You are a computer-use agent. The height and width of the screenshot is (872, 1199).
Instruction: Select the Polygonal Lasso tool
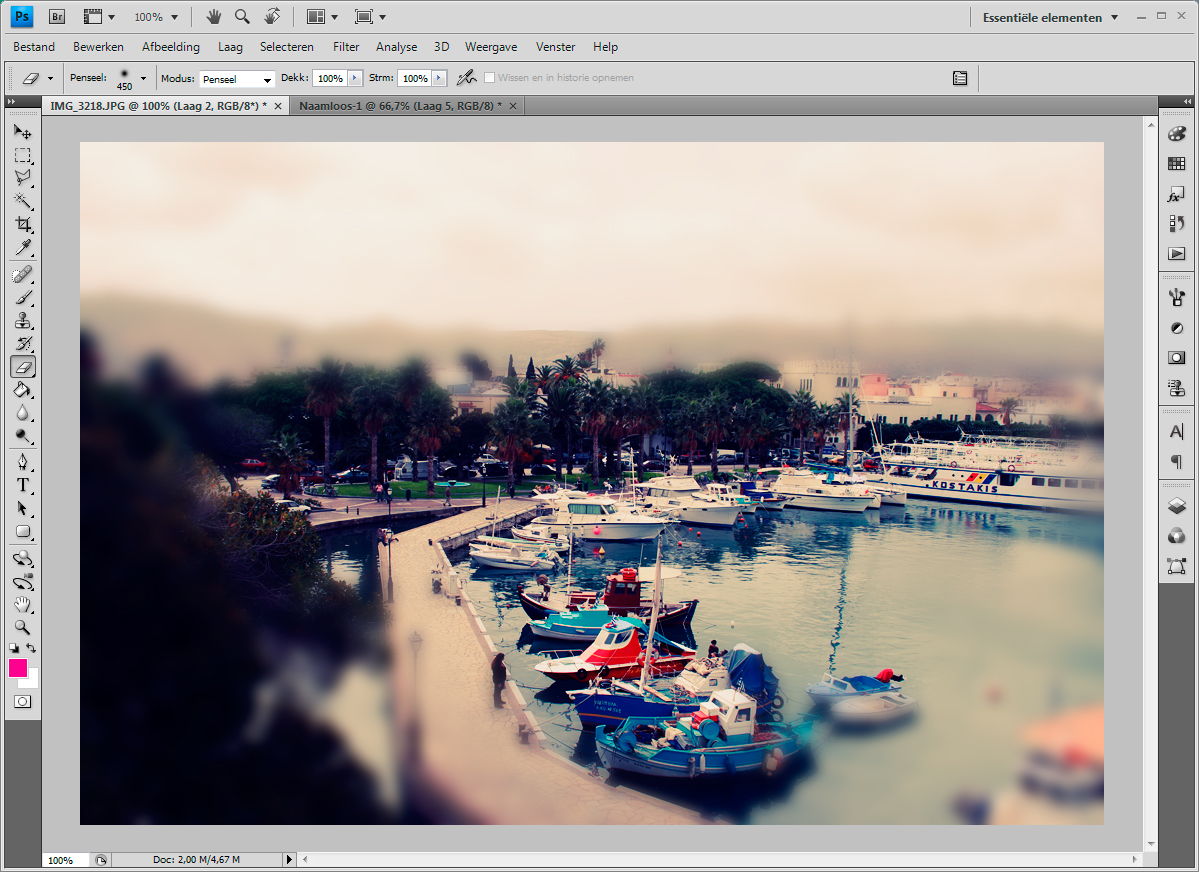pos(23,178)
